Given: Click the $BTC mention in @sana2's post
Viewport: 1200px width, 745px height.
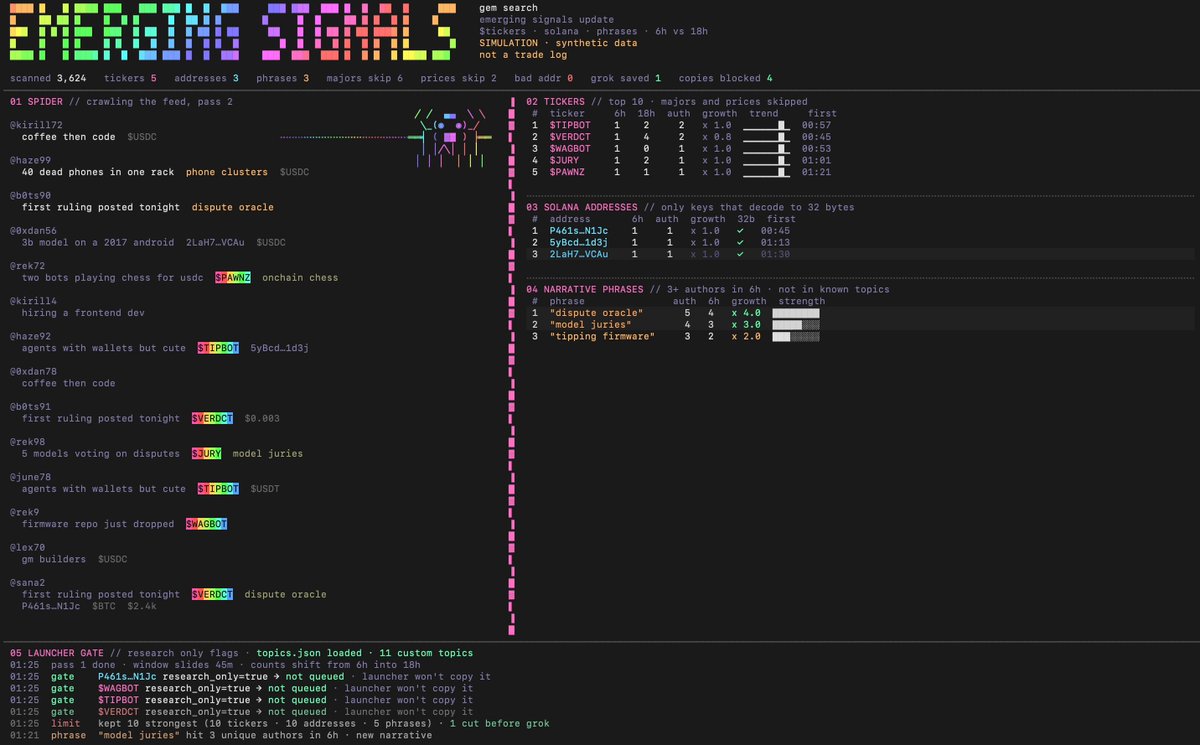Looking at the screenshot, I should 103,606.
